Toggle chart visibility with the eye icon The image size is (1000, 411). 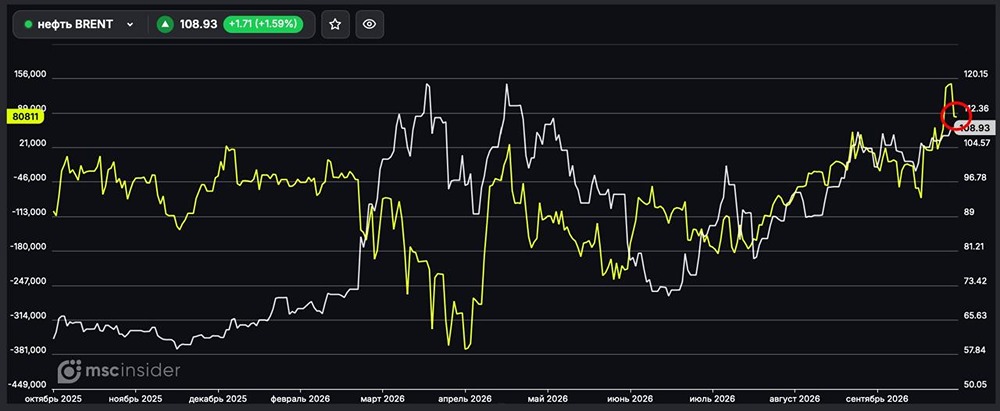point(369,24)
